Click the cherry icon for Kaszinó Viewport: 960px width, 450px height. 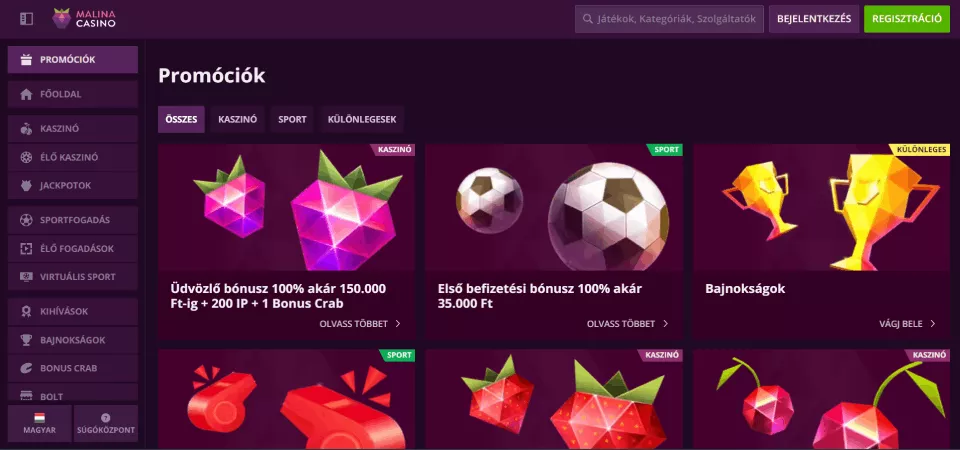click(x=26, y=129)
